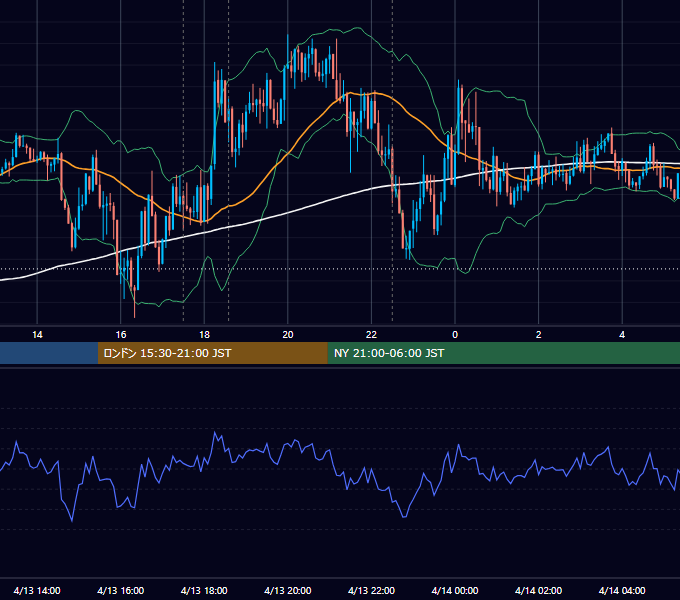Click the NY 21:00-06:00 JST session bar
The image size is (680, 600).
503,353
